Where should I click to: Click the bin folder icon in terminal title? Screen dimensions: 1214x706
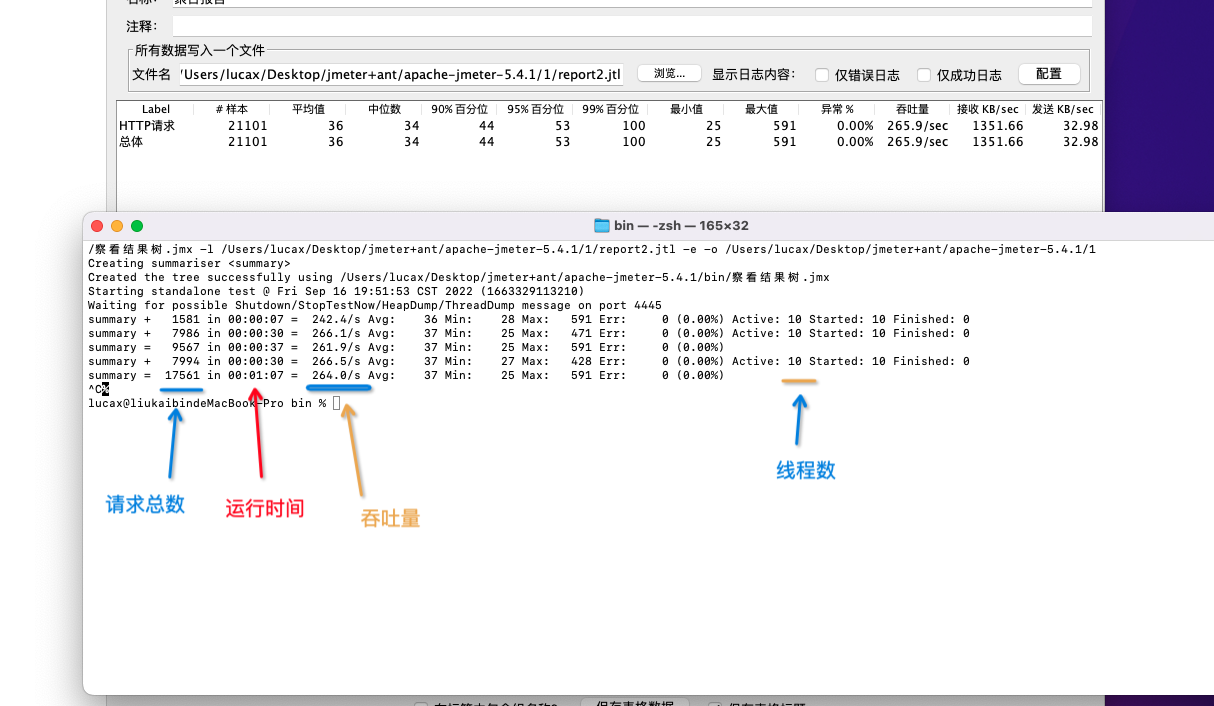(602, 226)
